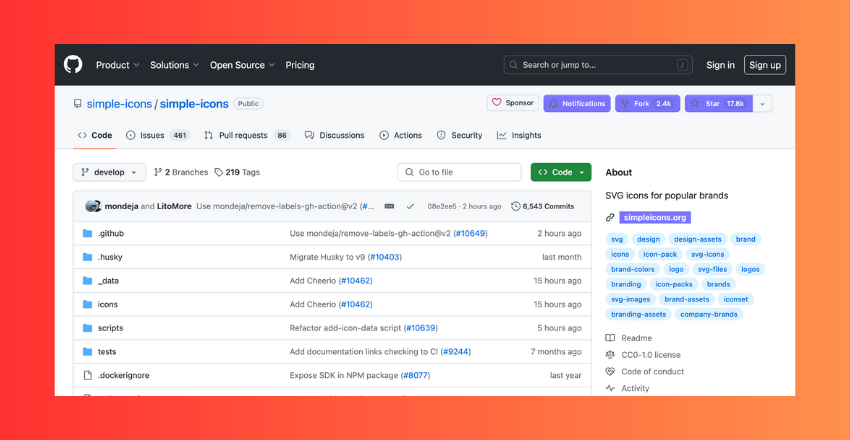Screen dimensions: 850x440
Task: Open the dropdown arrow beside Star
Action: tap(762, 103)
